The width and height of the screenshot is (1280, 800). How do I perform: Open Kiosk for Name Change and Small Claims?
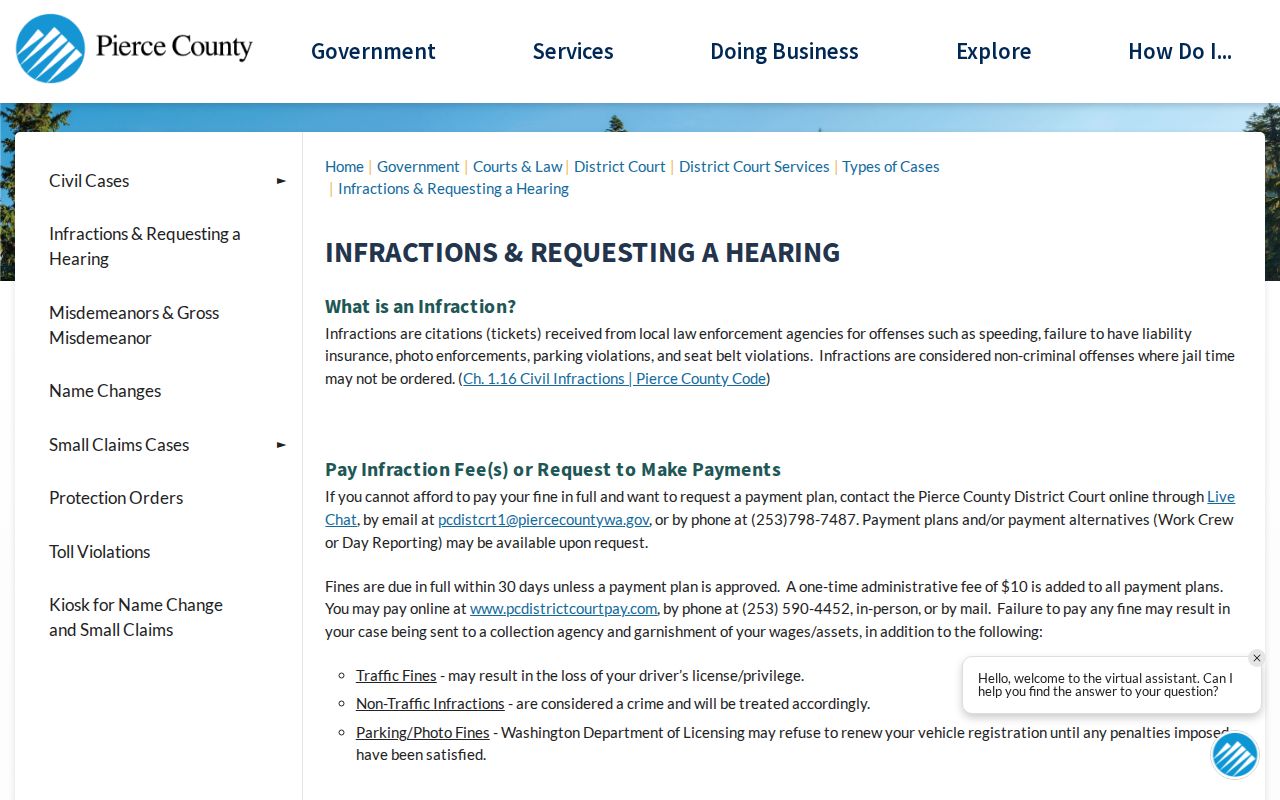point(136,617)
